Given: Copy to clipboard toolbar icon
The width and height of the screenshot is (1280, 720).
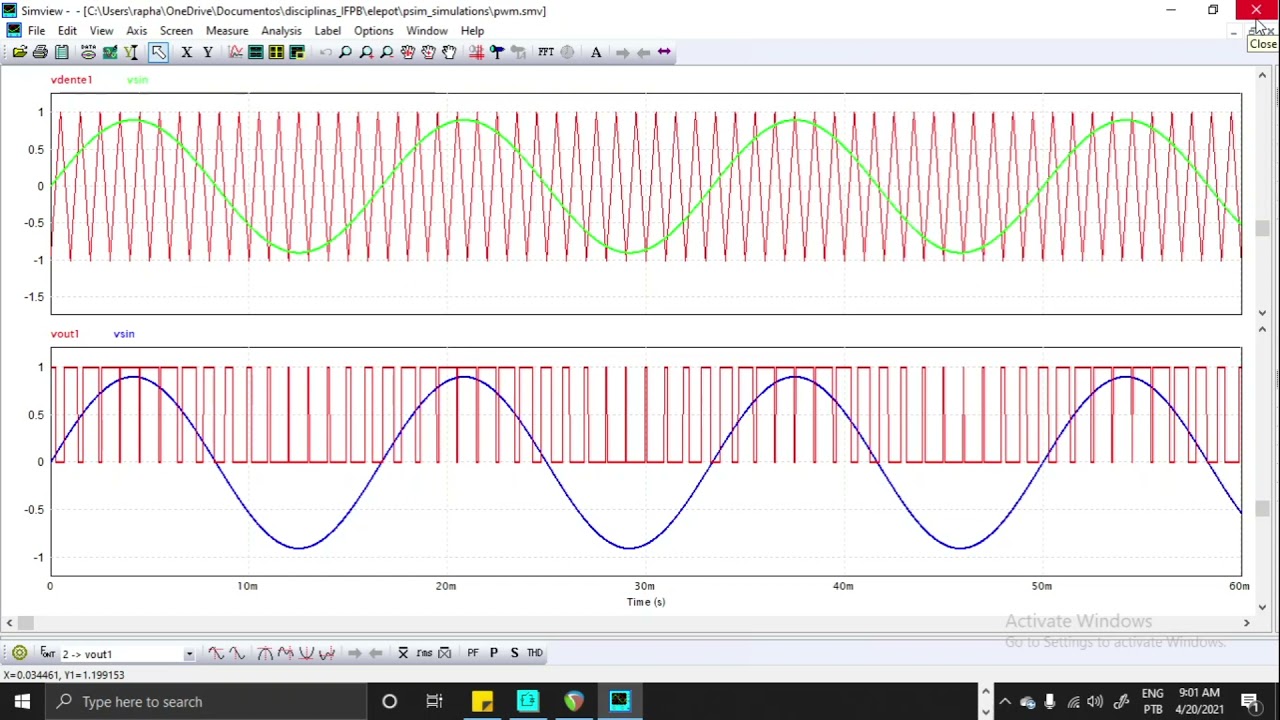Looking at the screenshot, I should (x=61, y=52).
